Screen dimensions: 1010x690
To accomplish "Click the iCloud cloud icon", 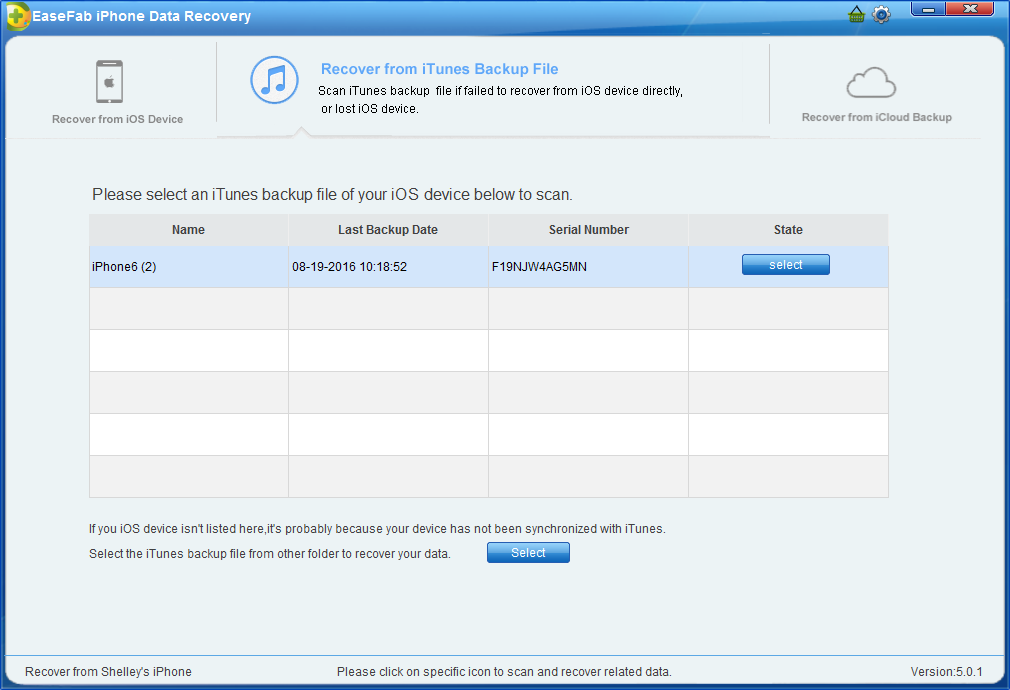I will (x=871, y=82).
